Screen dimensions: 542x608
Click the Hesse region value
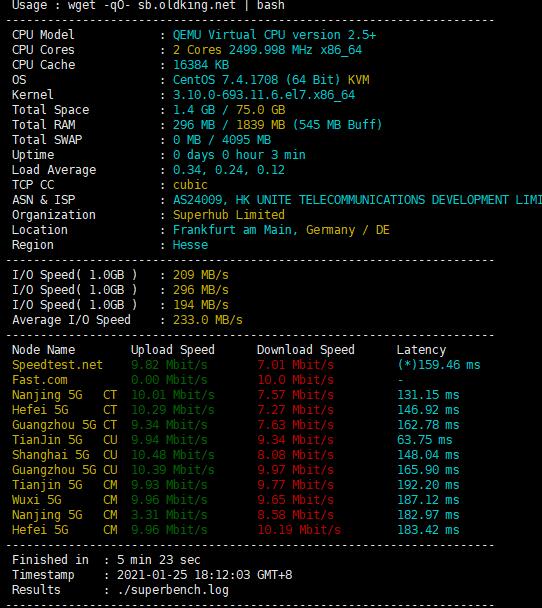[190, 245]
